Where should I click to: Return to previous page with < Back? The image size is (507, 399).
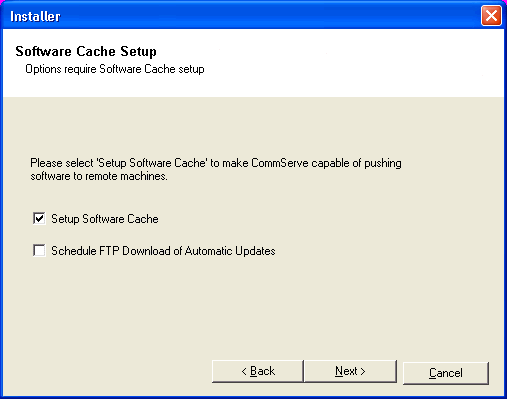(258, 371)
